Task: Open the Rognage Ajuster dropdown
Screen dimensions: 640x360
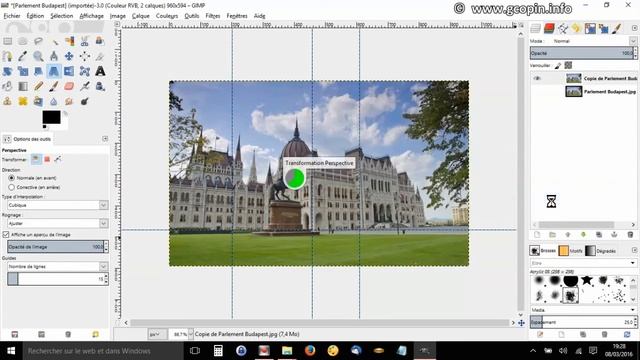Action: pyautogui.click(x=58, y=223)
